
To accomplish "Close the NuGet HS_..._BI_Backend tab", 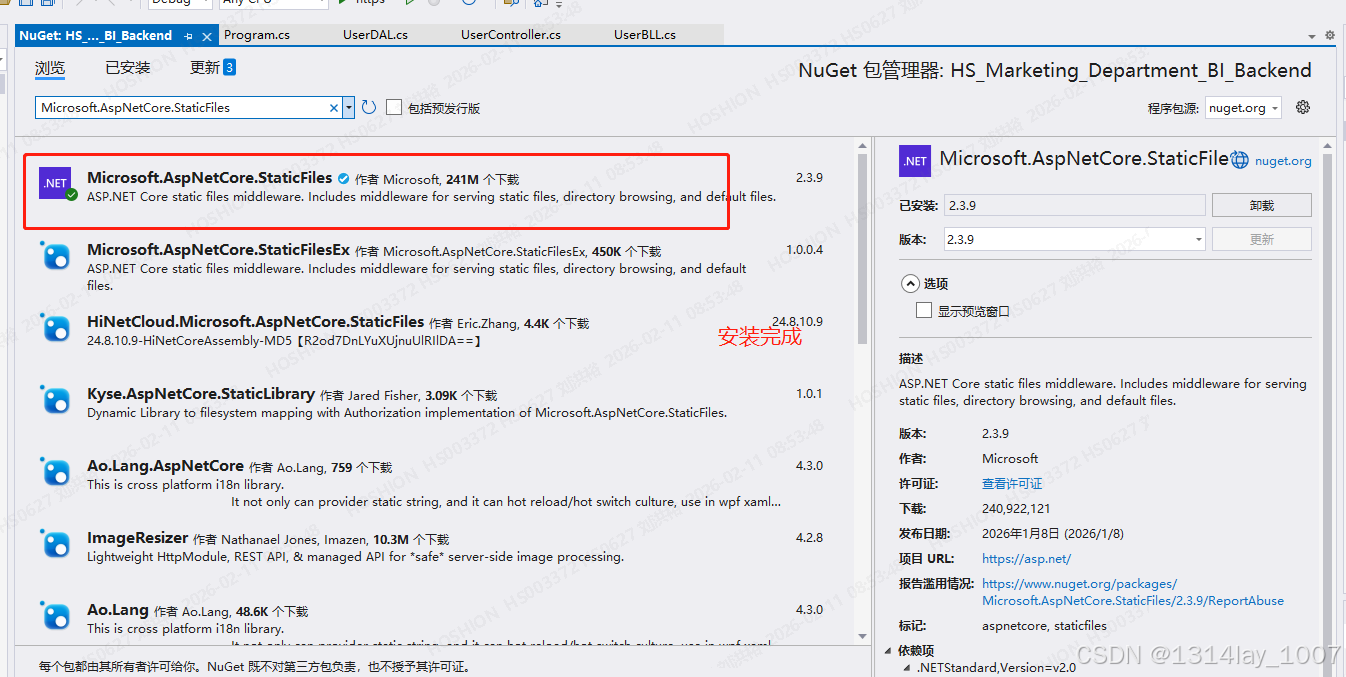I will 208,35.
